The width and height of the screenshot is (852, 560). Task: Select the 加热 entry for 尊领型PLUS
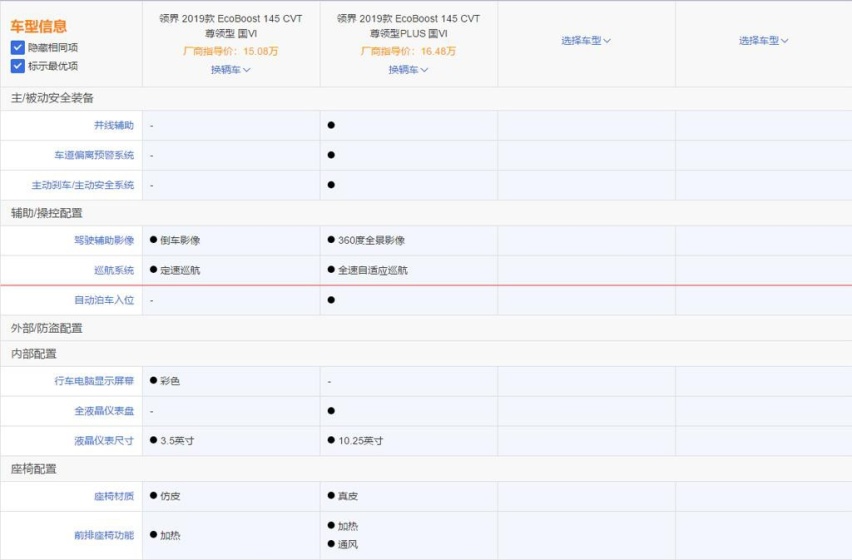[342, 526]
